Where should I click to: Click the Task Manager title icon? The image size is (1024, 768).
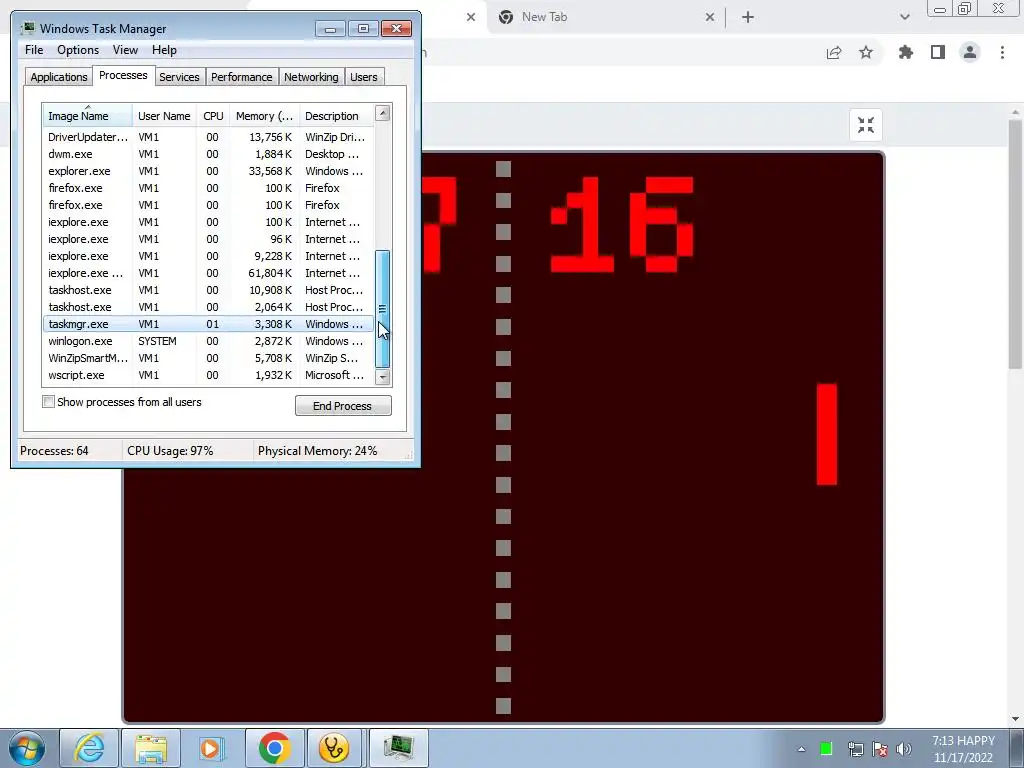pyautogui.click(x=28, y=28)
